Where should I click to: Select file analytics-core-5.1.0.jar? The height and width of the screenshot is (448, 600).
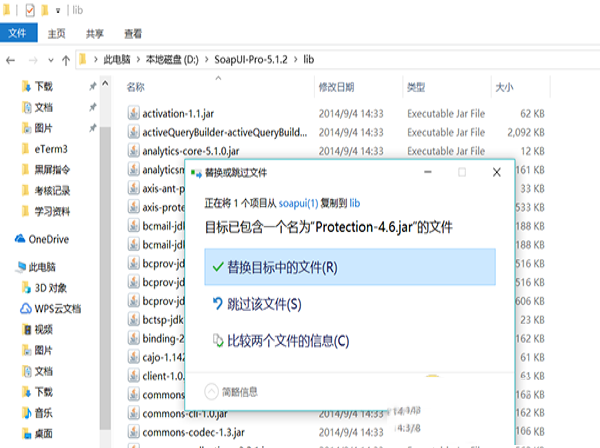[x=191, y=151]
